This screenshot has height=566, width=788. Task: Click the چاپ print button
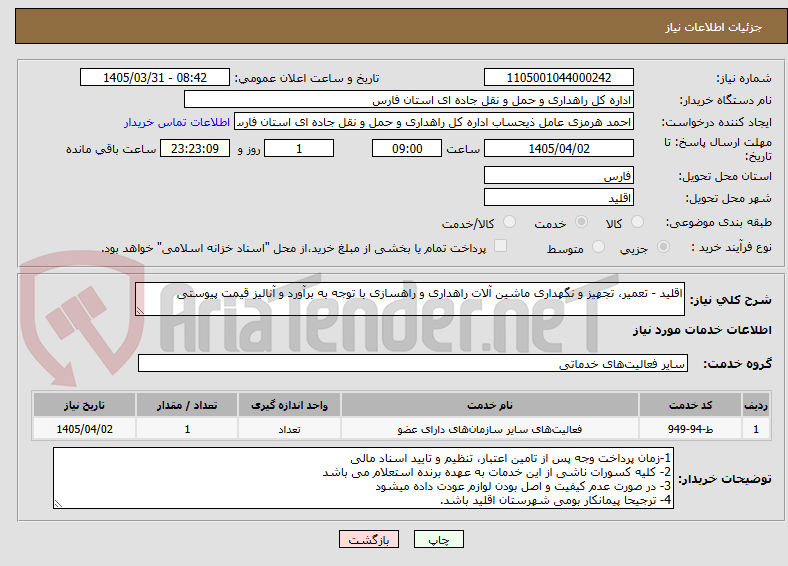pos(439,539)
